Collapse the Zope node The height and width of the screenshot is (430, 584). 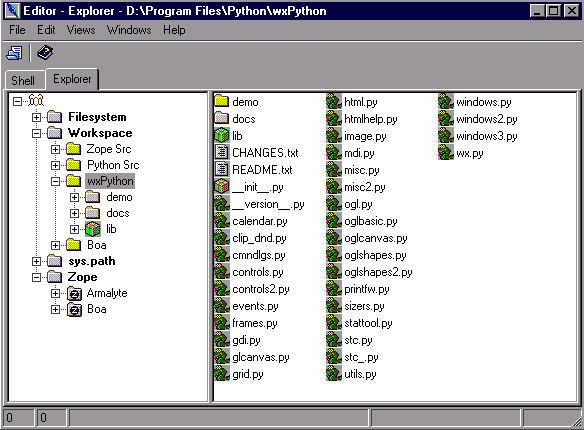pos(36,277)
